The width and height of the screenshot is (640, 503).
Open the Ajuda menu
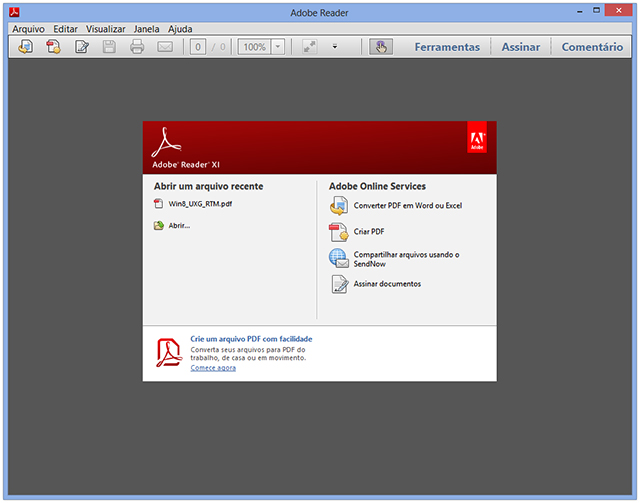180,29
